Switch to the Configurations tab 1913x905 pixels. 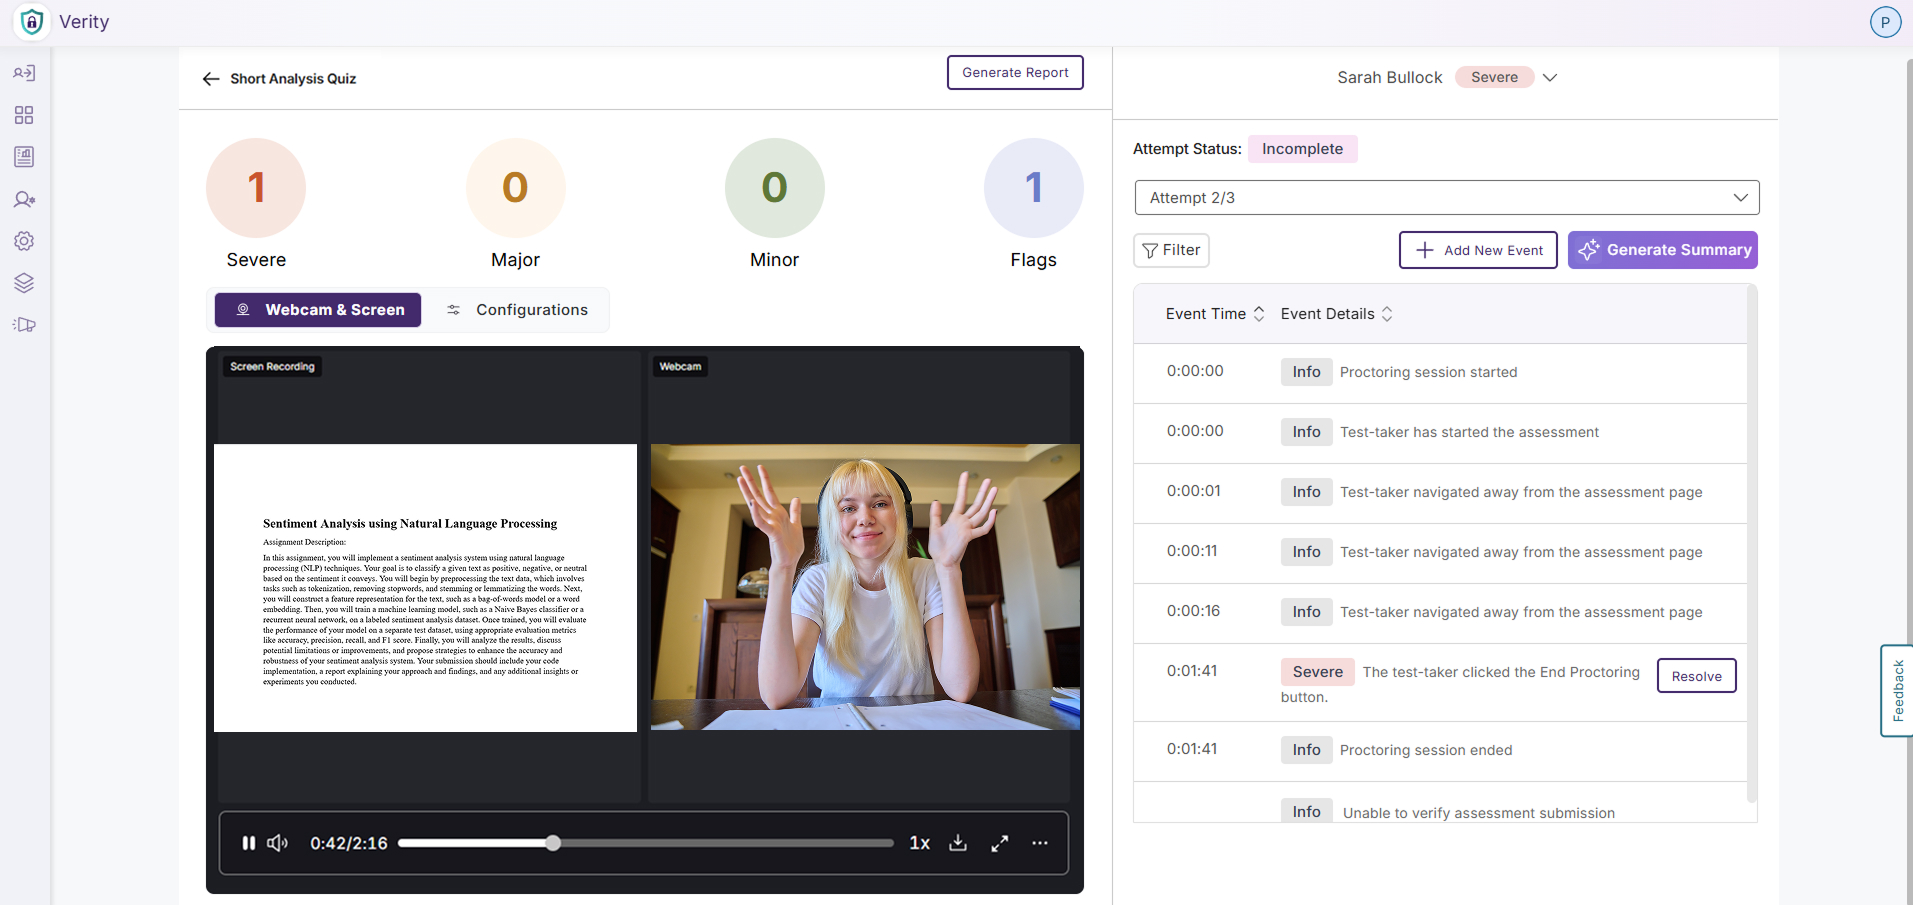517,310
